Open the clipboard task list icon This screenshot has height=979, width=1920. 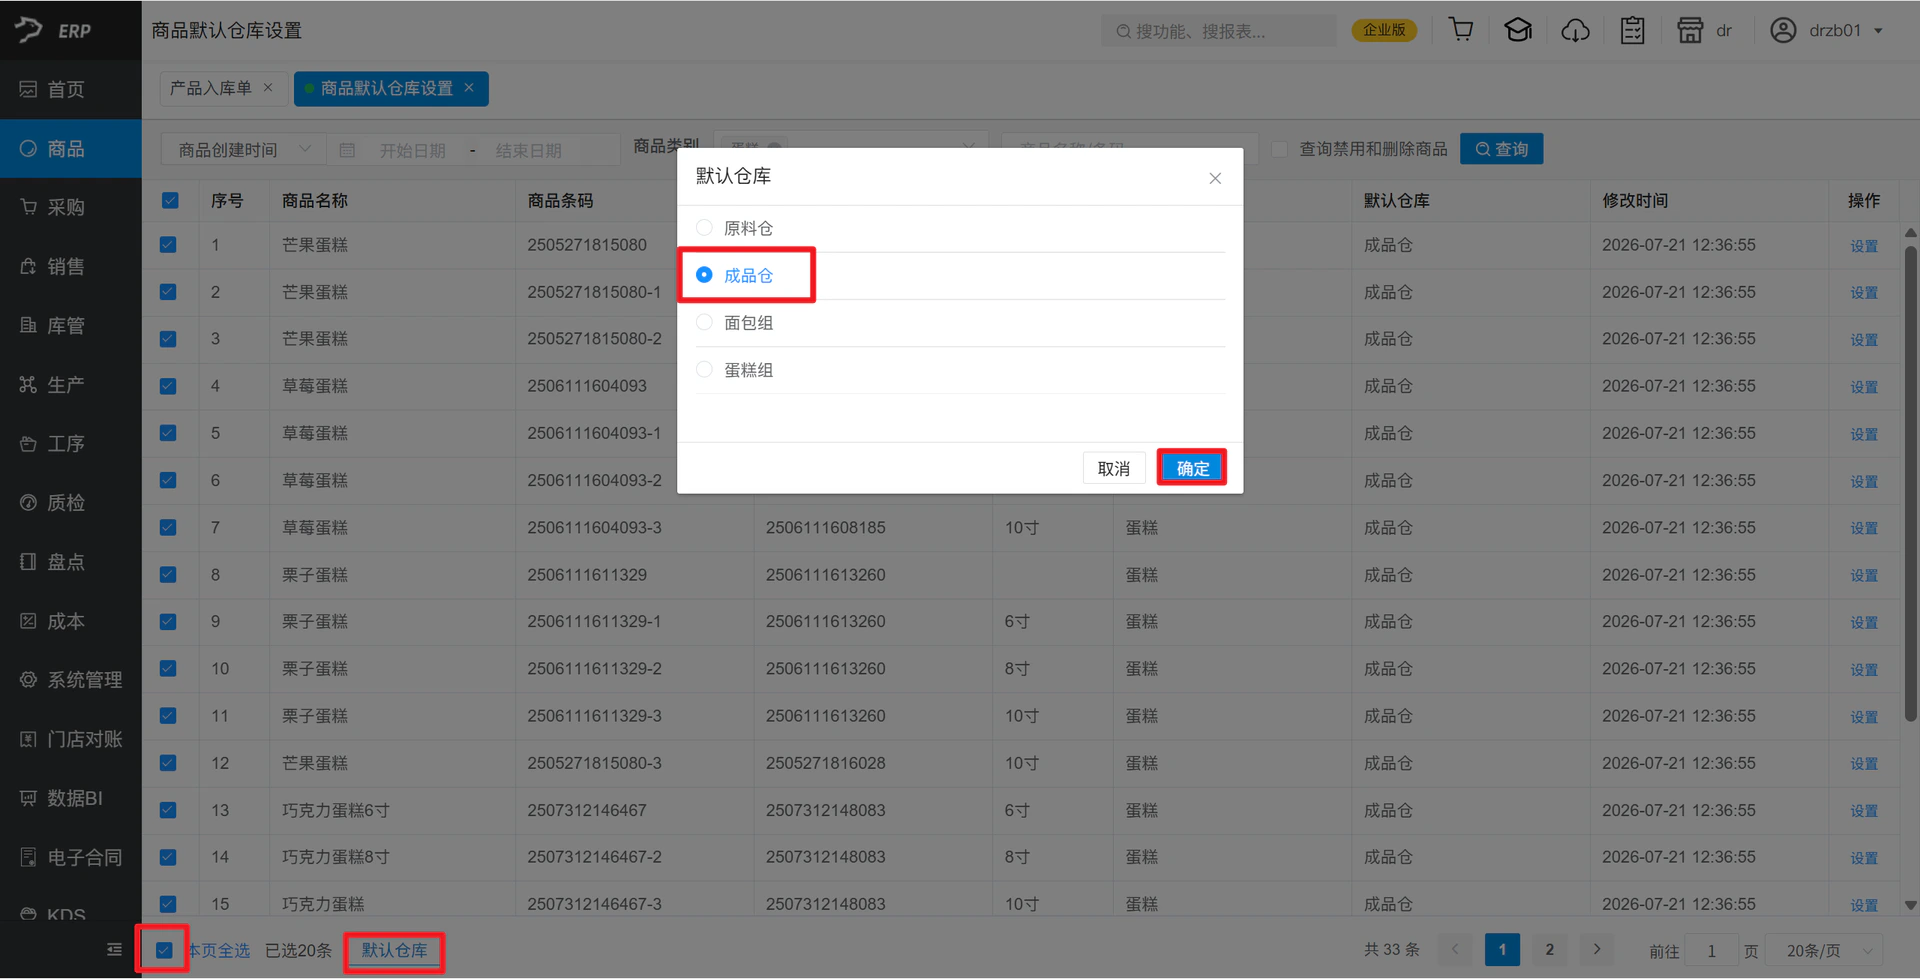tap(1632, 30)
